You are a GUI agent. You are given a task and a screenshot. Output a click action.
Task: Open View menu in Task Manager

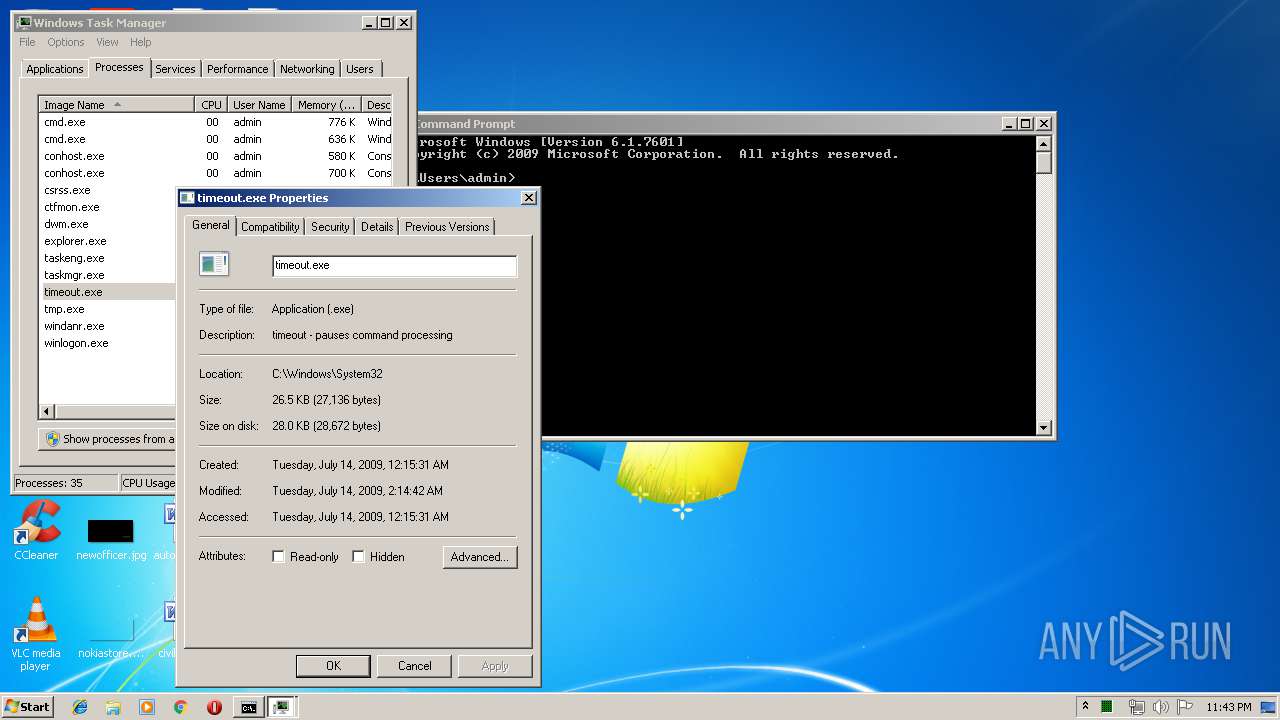pyautogui.click(x=107, y=42)
